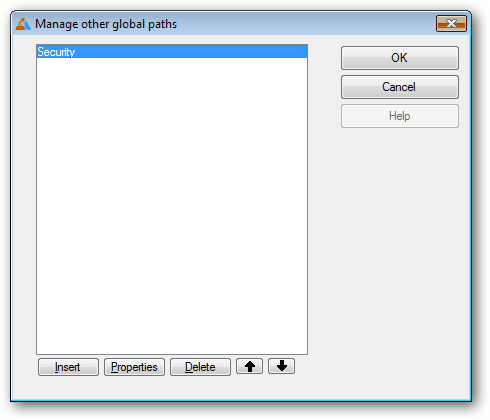Delete the selected Security path

(x=200, y=367)
